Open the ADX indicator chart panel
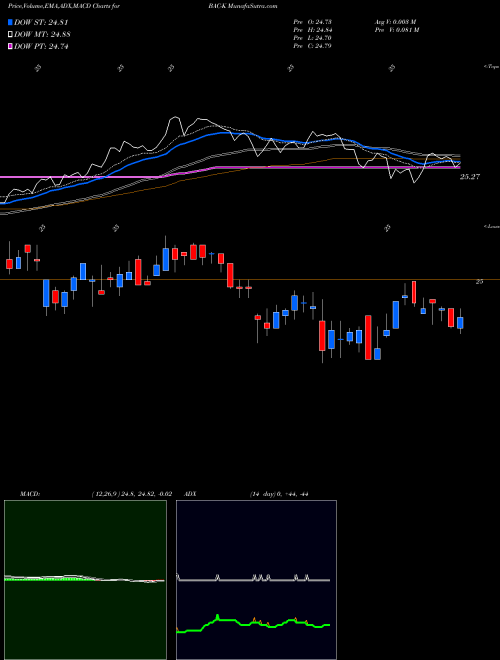The width and height of the screenshot is (500, 660). click(x=256, y=580)
